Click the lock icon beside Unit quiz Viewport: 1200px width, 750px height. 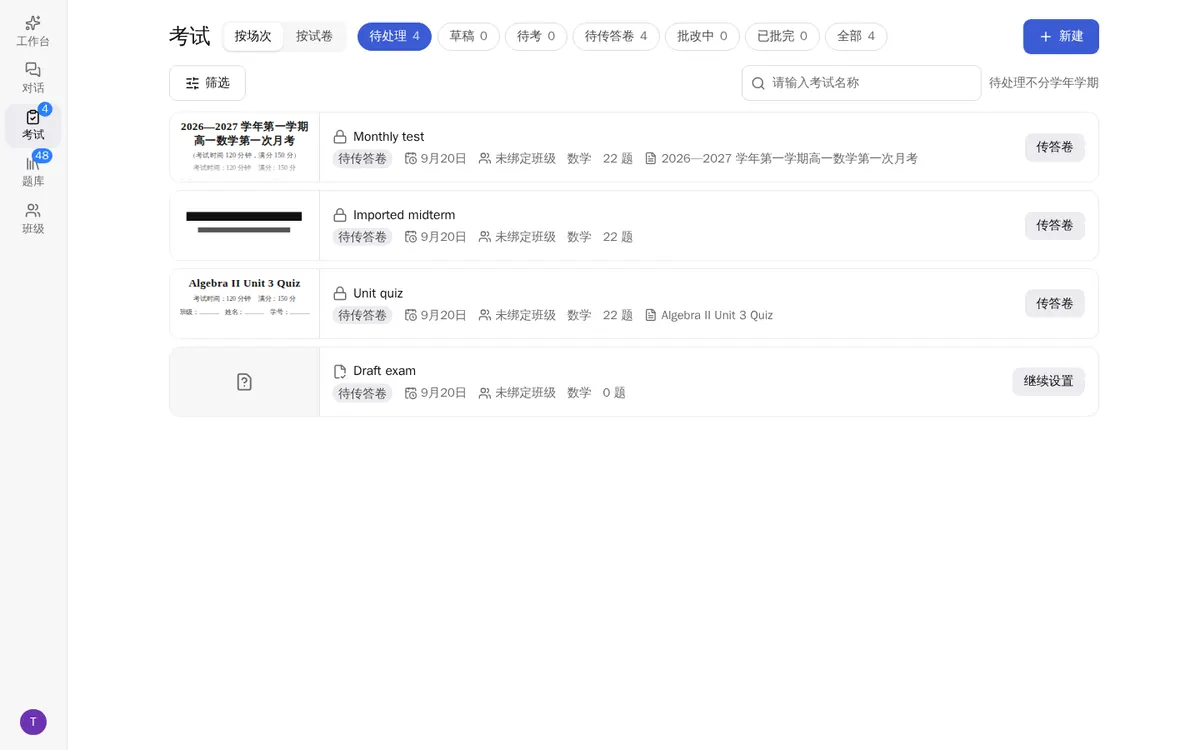point(340,293)
